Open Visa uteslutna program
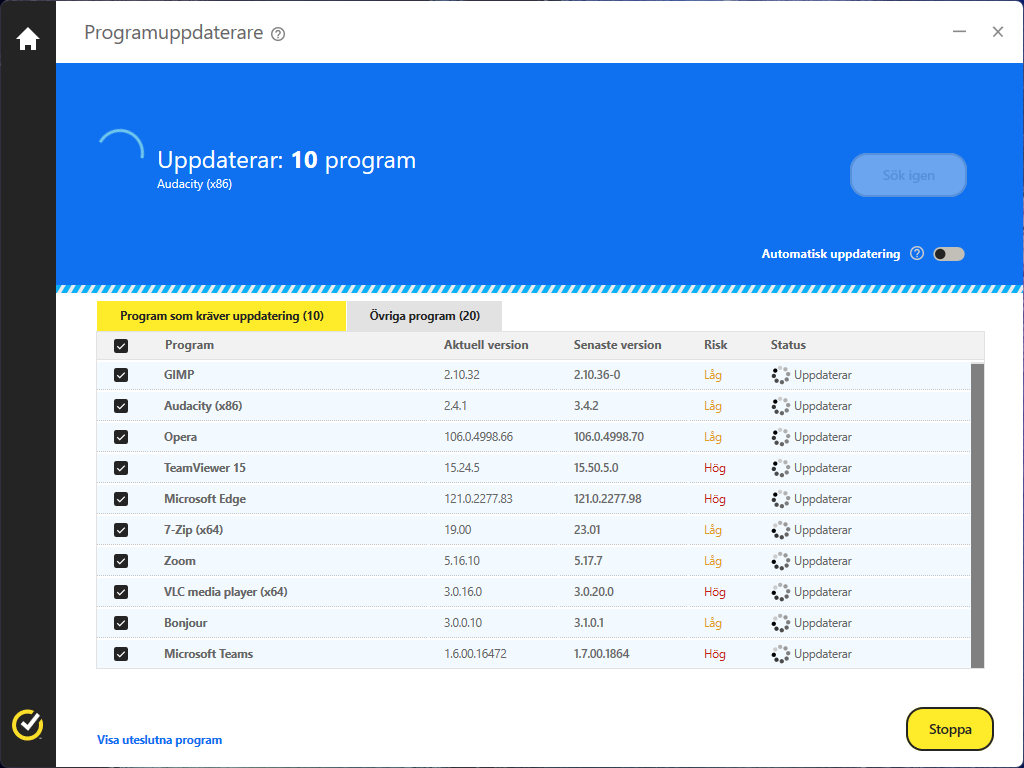Viewport: 1024px width, 768px height. (158, 740)
